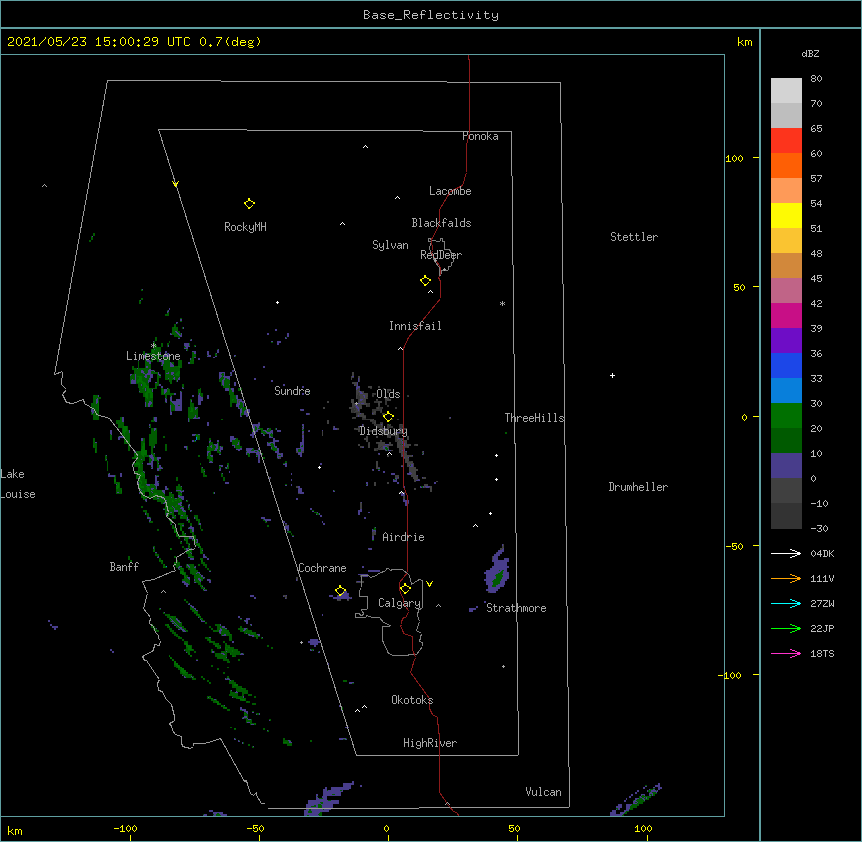Click the RockyMH label
The image size is (862, 842).
pyautogui.click(x=245, y=227)
